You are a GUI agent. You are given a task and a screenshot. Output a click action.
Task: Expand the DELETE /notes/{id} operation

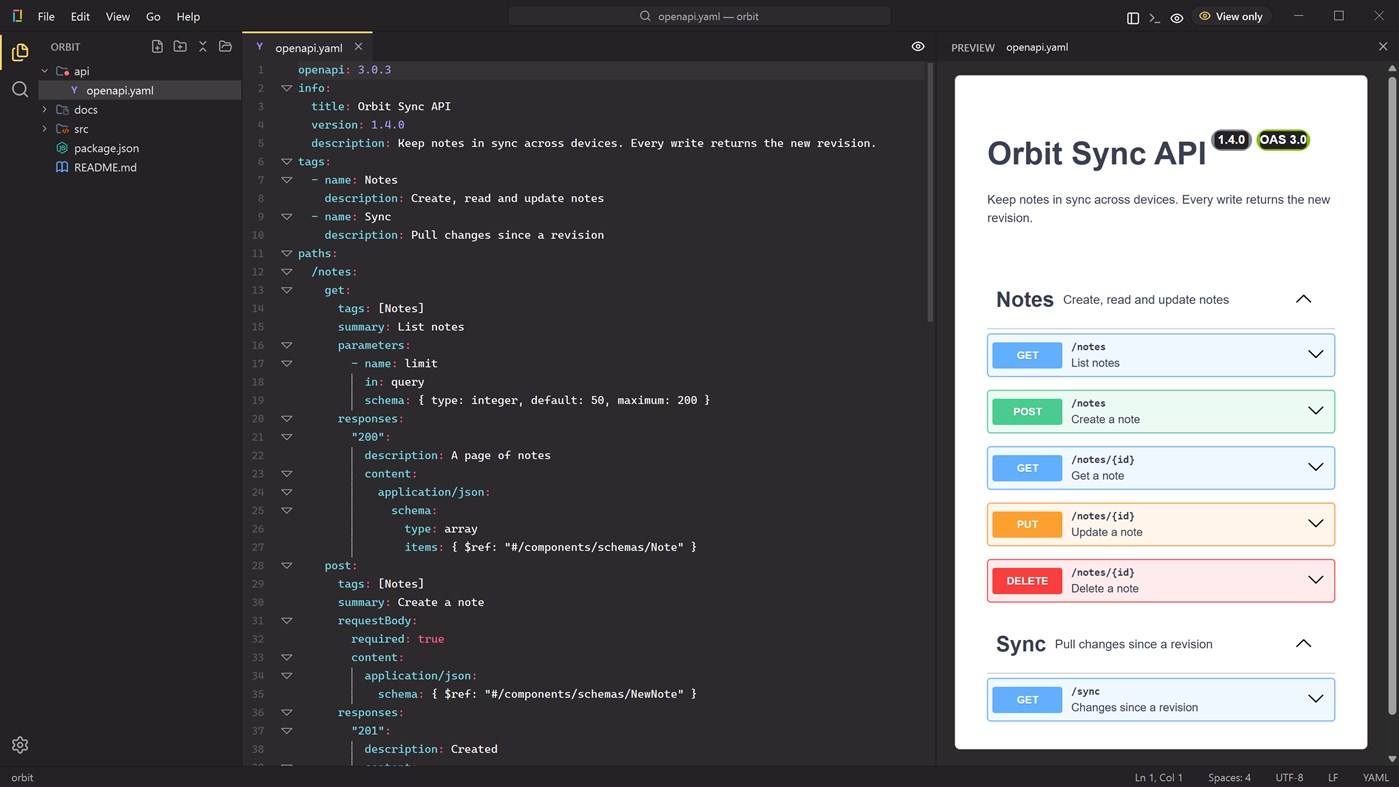[1161, 580]
